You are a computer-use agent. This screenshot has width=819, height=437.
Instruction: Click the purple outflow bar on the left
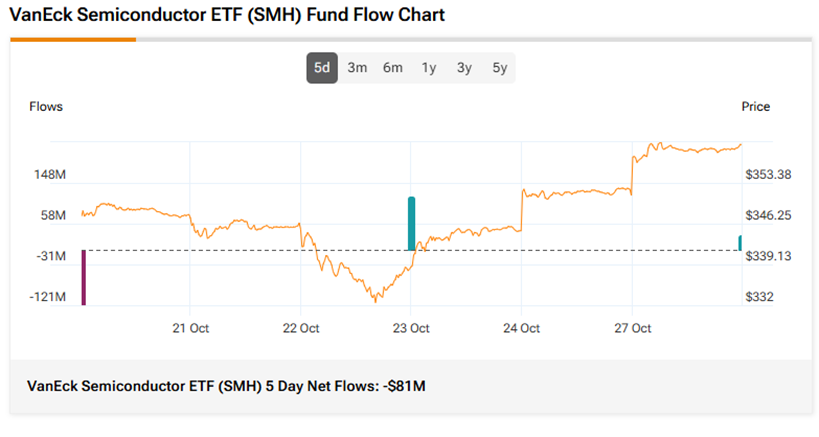(83, 276)
